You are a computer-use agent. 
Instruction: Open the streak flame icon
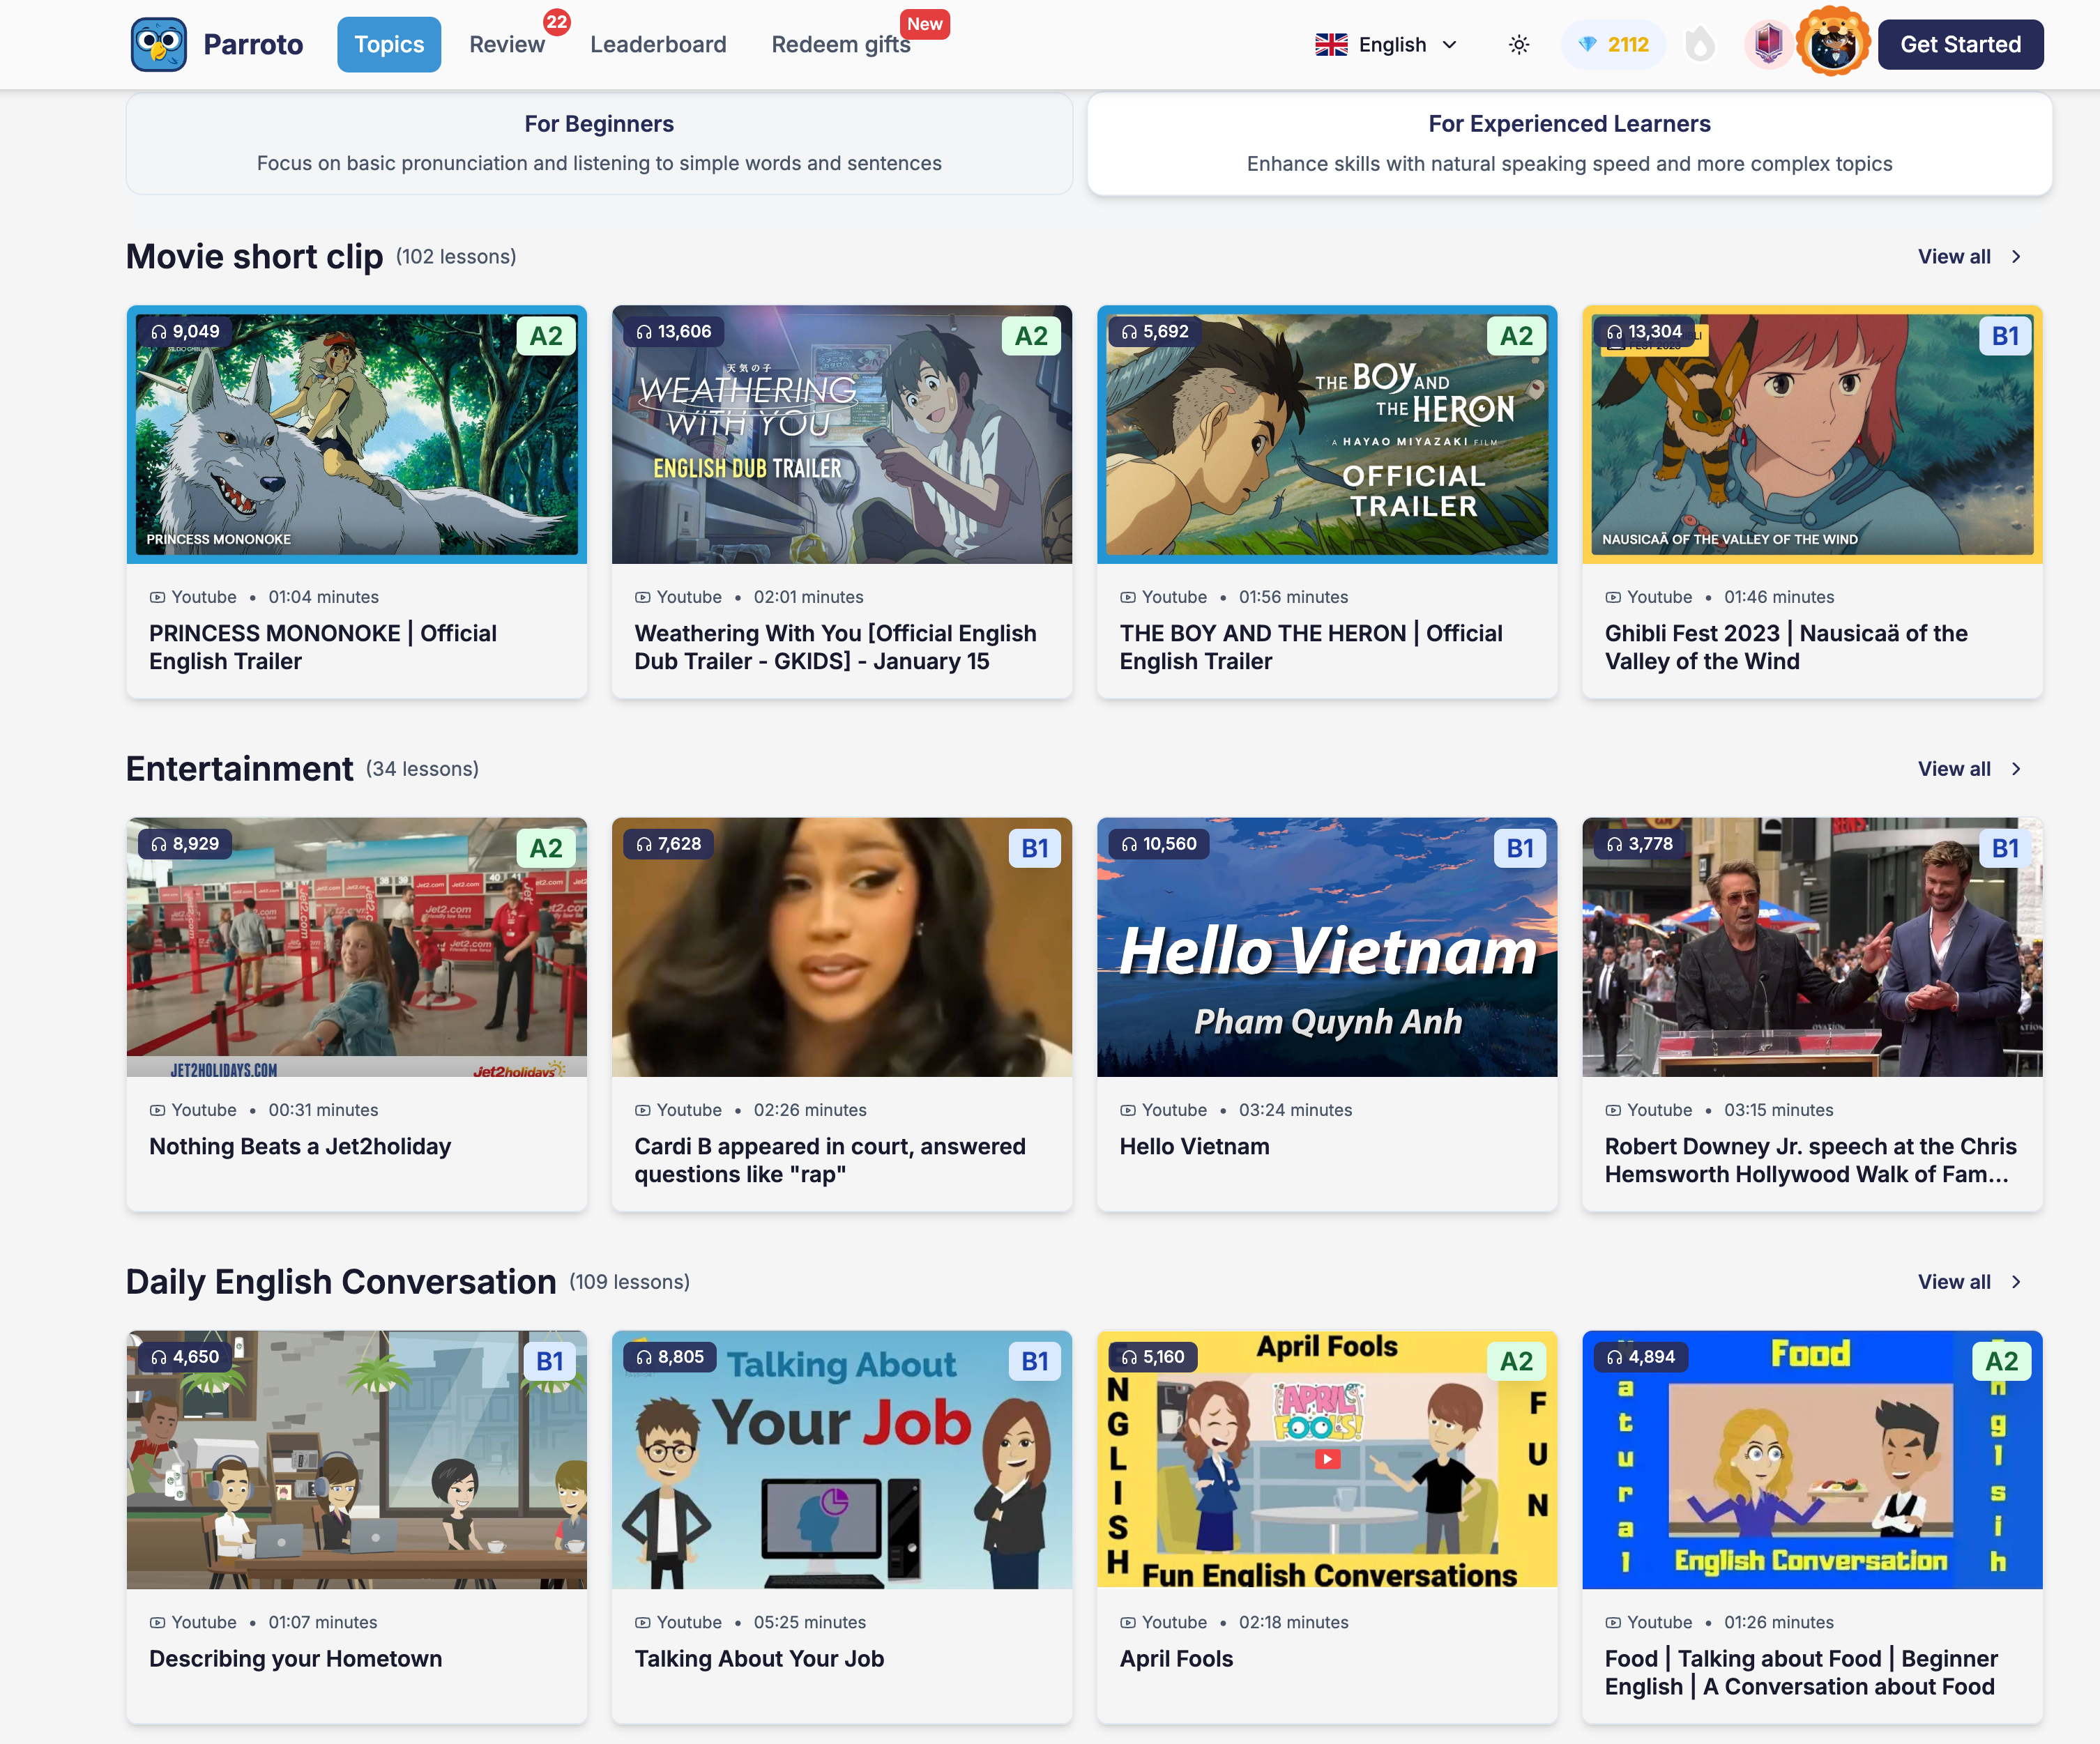1700,44
